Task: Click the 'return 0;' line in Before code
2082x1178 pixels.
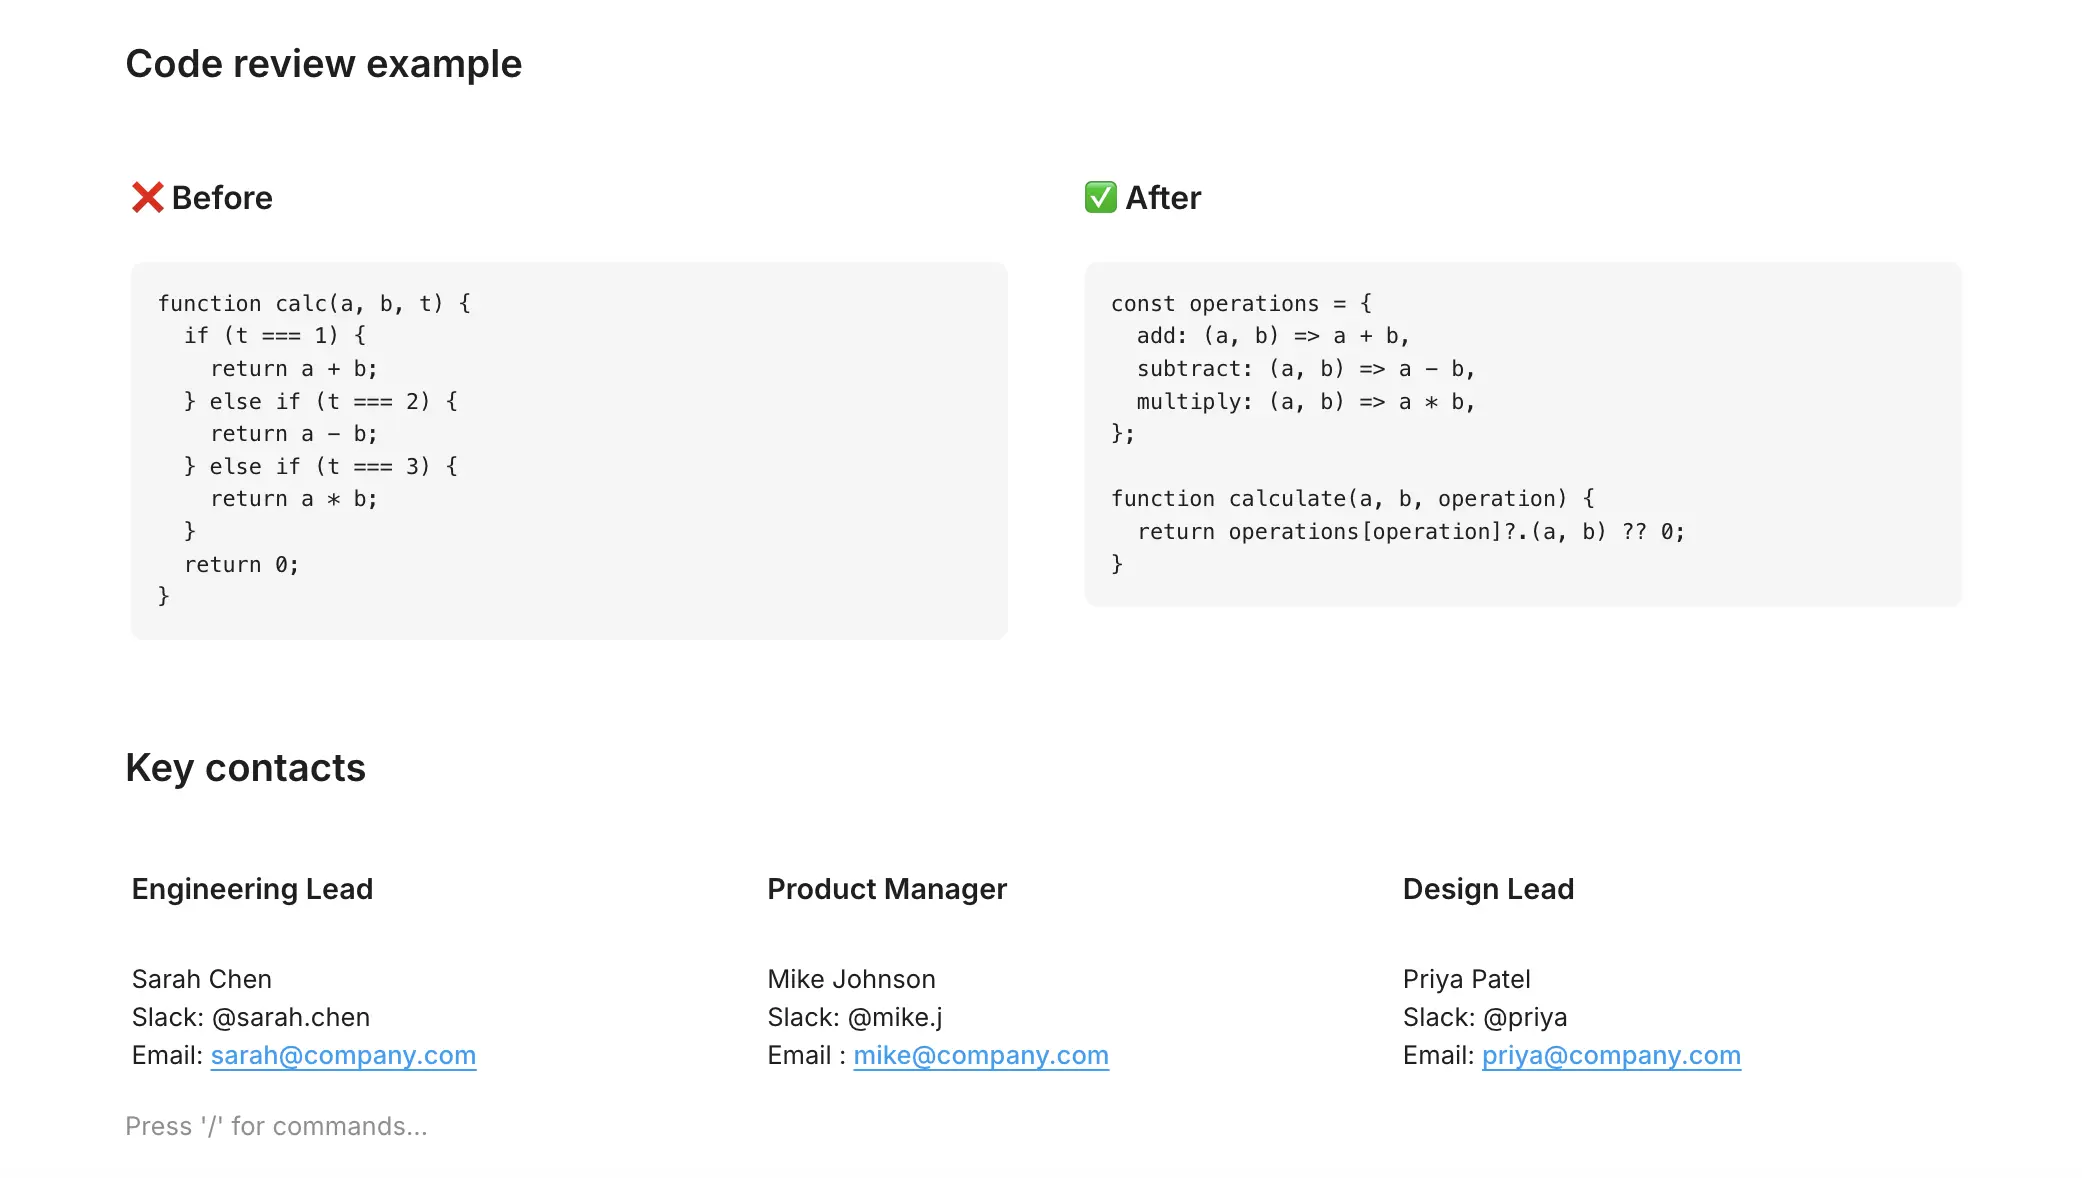Action: point(241,565)
